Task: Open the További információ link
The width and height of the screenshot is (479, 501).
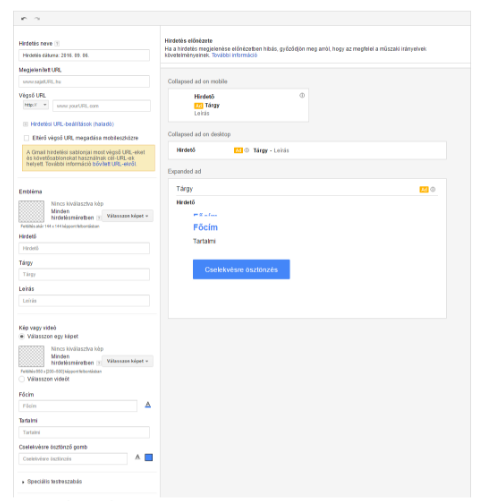Action: (x=234, y=55)
